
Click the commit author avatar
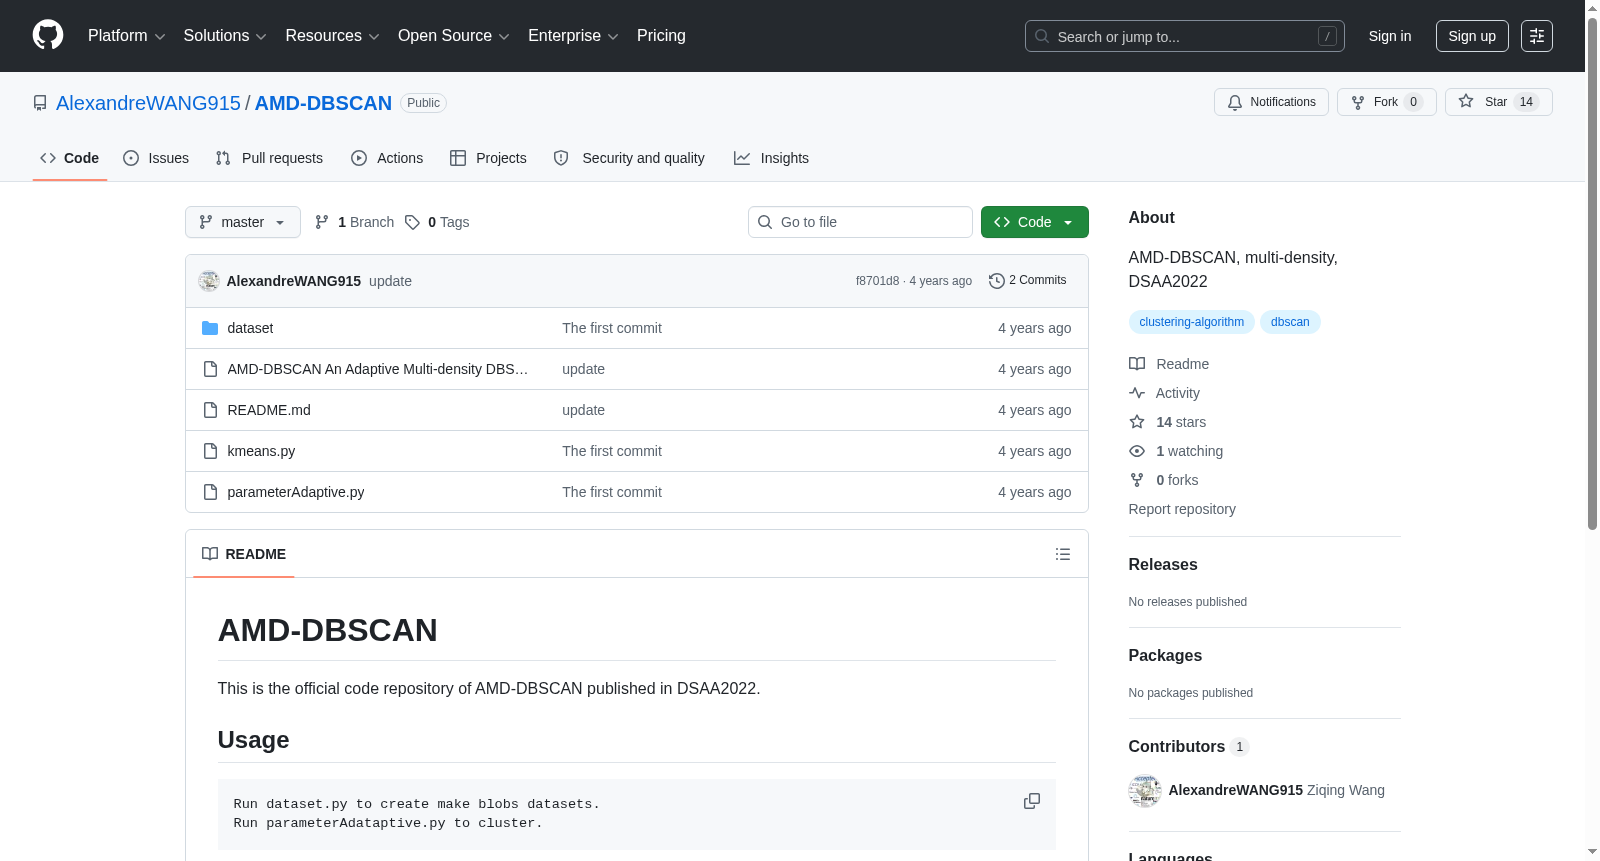pyautogui.click(x=209, y=281)
